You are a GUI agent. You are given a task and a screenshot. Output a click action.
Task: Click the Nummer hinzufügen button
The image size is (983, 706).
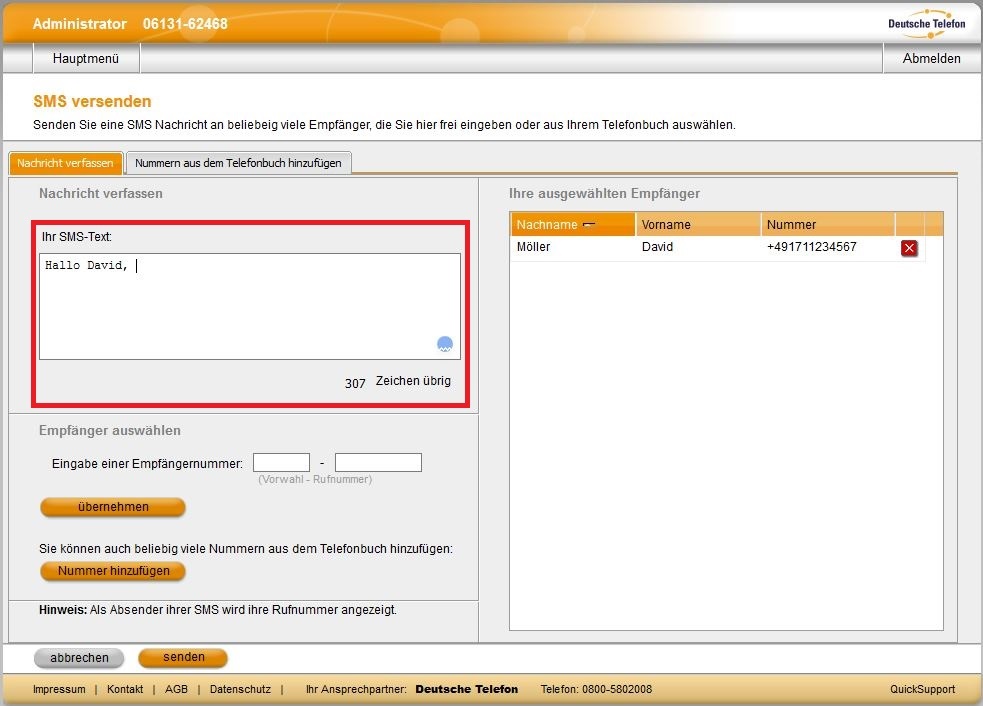112,571
